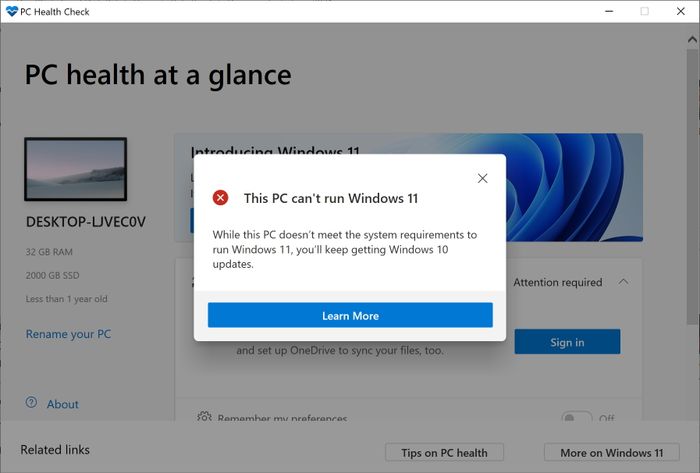Click the PC Health Check heart icon
700x473 pixels.
point(12,11)
